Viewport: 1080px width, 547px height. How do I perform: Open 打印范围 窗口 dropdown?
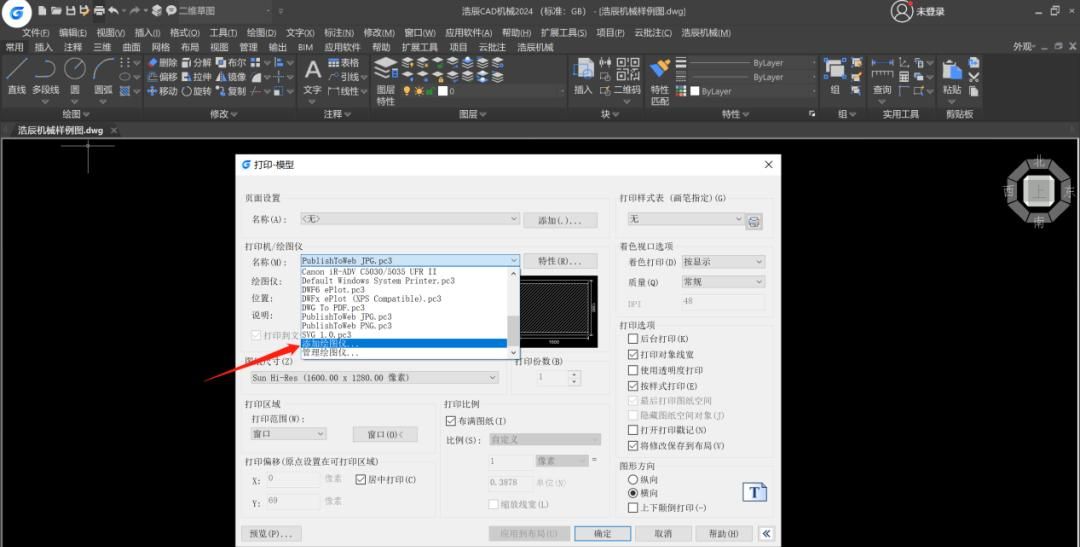tap(289, 434)
